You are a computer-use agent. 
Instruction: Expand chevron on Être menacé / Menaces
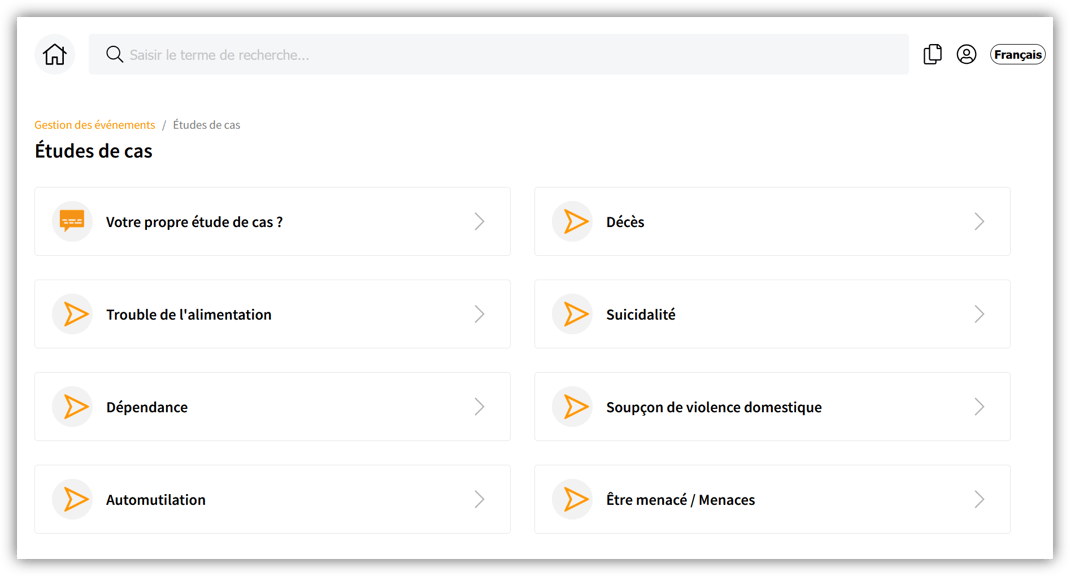(979, 499)
